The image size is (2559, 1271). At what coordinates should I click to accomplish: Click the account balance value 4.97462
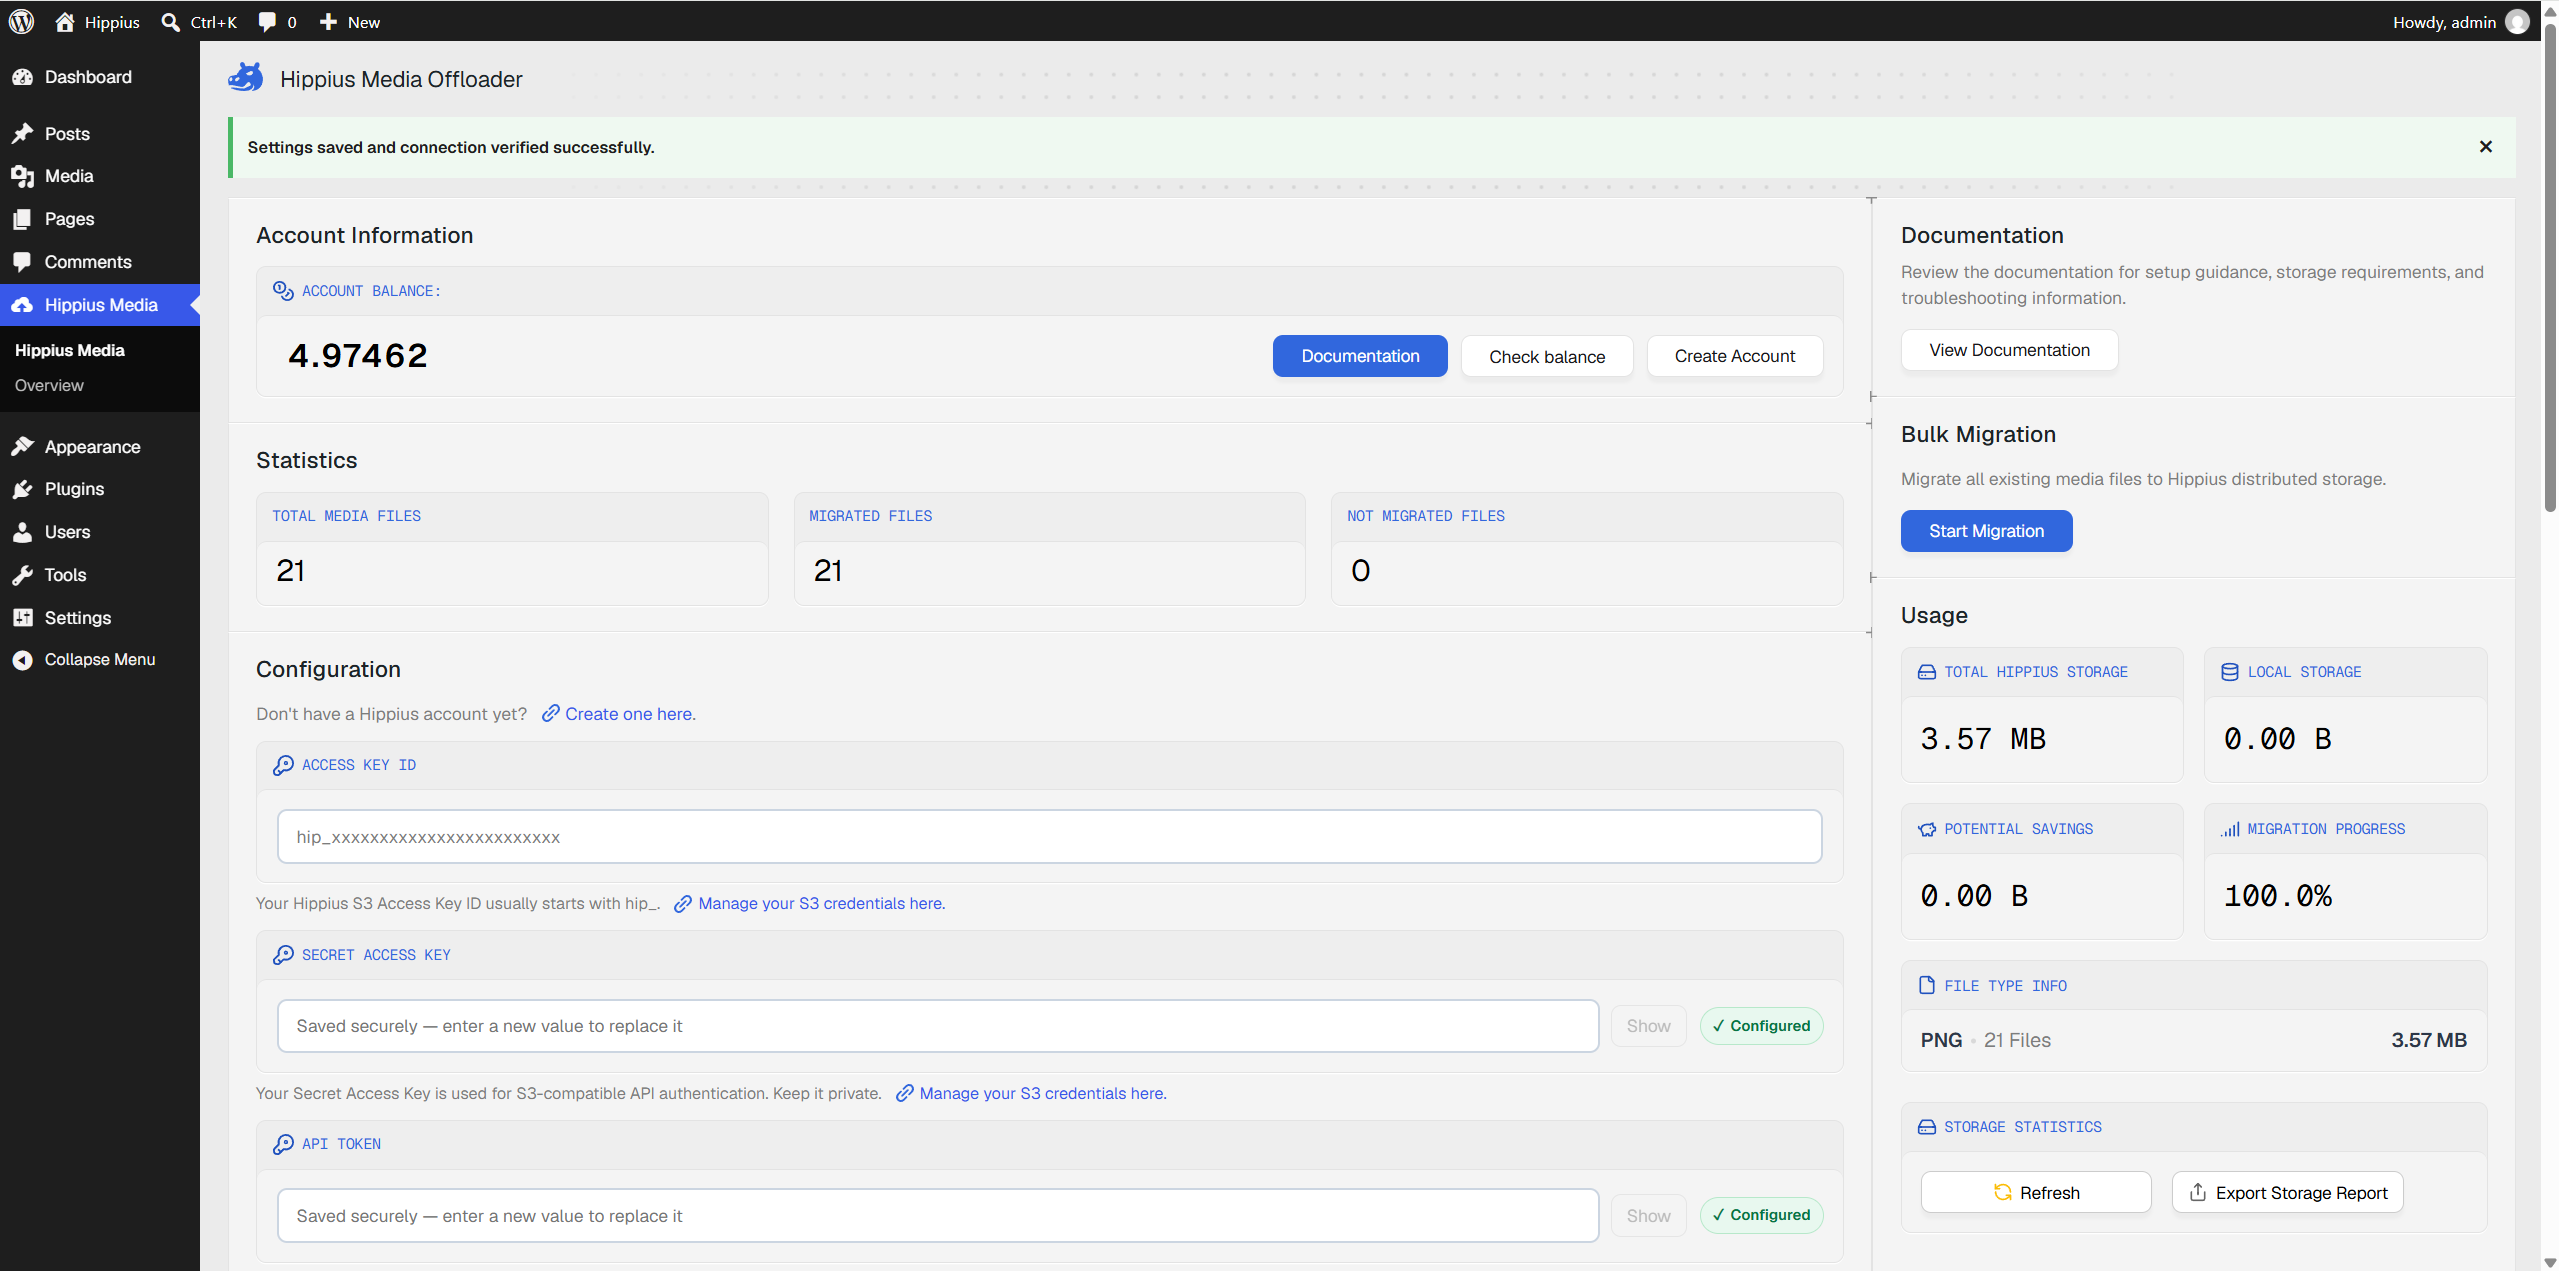[x=358, y=356]
